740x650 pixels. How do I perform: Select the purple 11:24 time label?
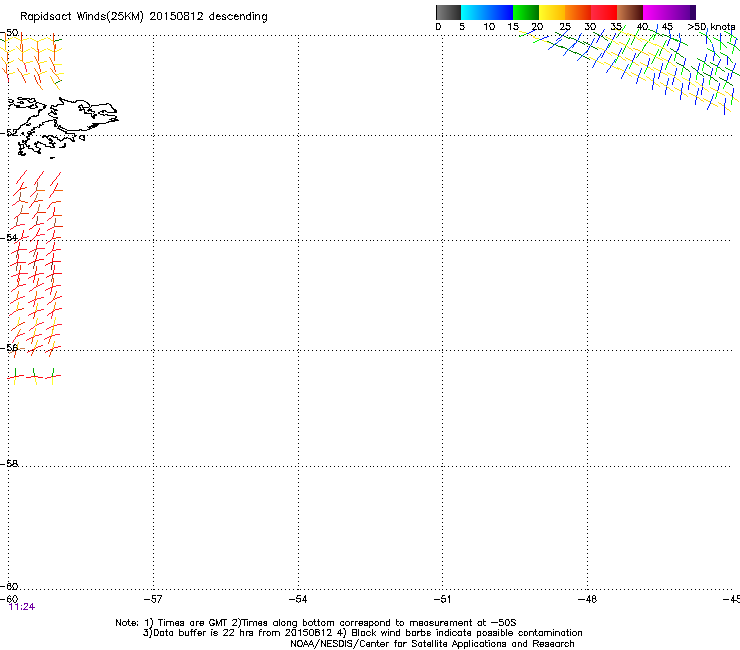[22, 607]
